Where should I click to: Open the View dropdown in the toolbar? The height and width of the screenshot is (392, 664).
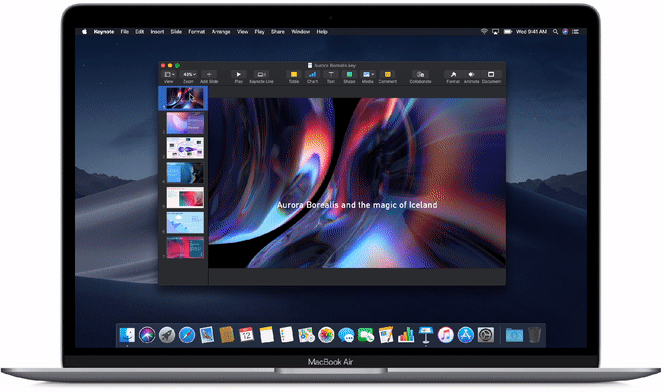pos(169,75)
